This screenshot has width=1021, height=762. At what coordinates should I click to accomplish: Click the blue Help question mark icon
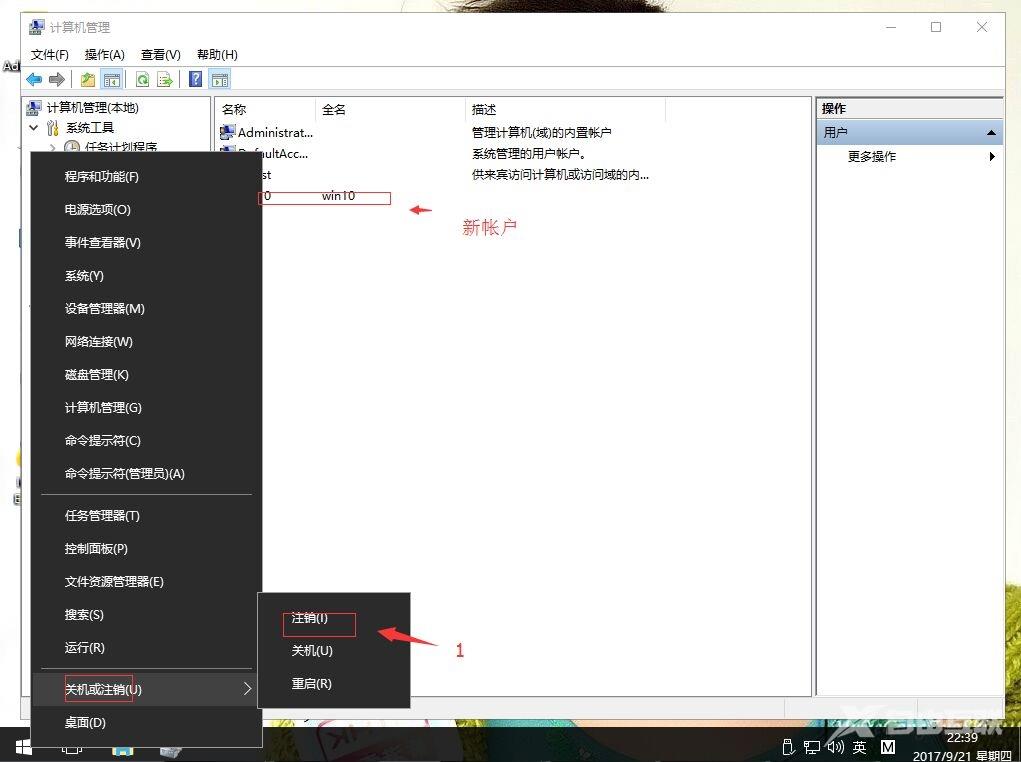pyautogui.click(x=196, y=80)
